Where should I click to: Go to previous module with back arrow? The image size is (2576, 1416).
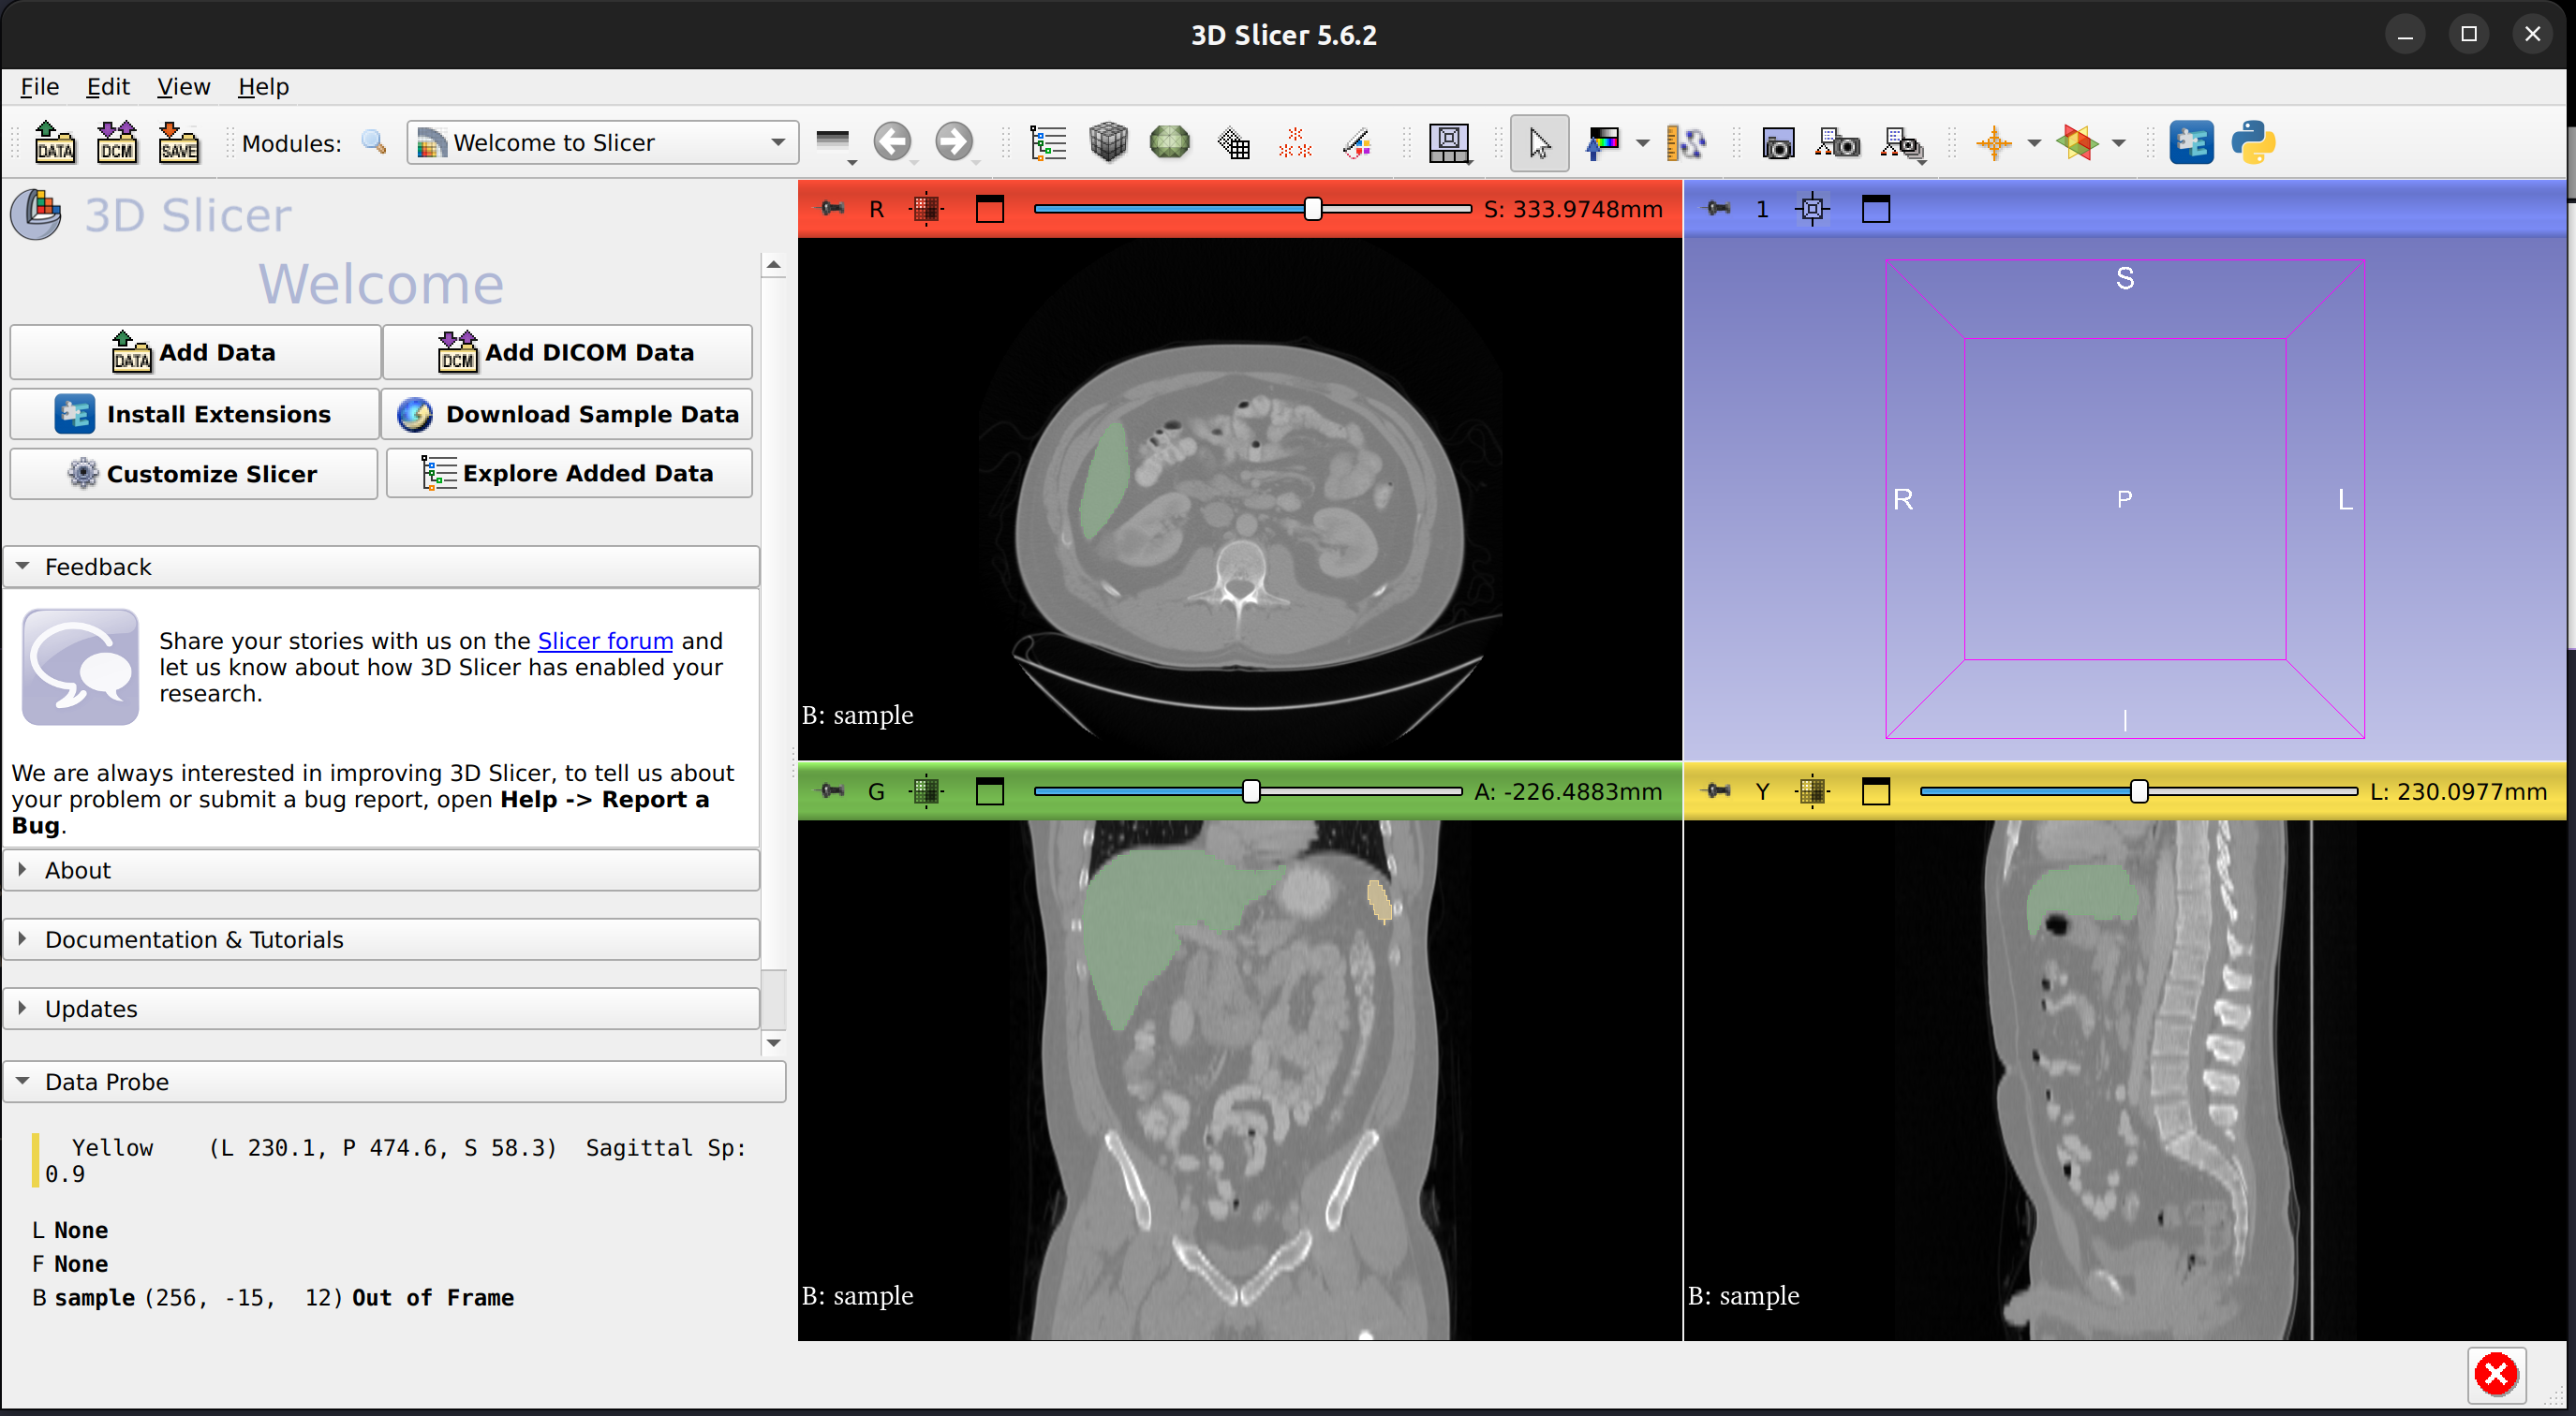click(x=892, y=143)
